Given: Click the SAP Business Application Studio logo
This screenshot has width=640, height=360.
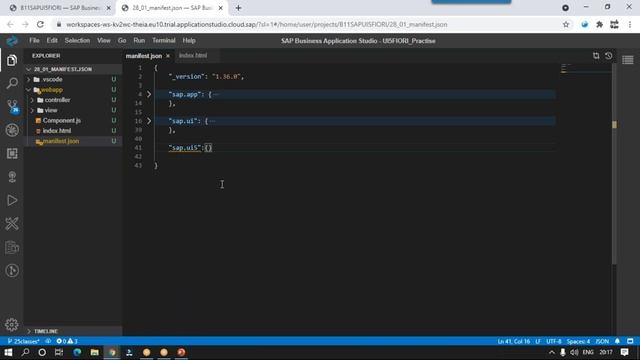Looking at the screenshot, I should (12, 40).
